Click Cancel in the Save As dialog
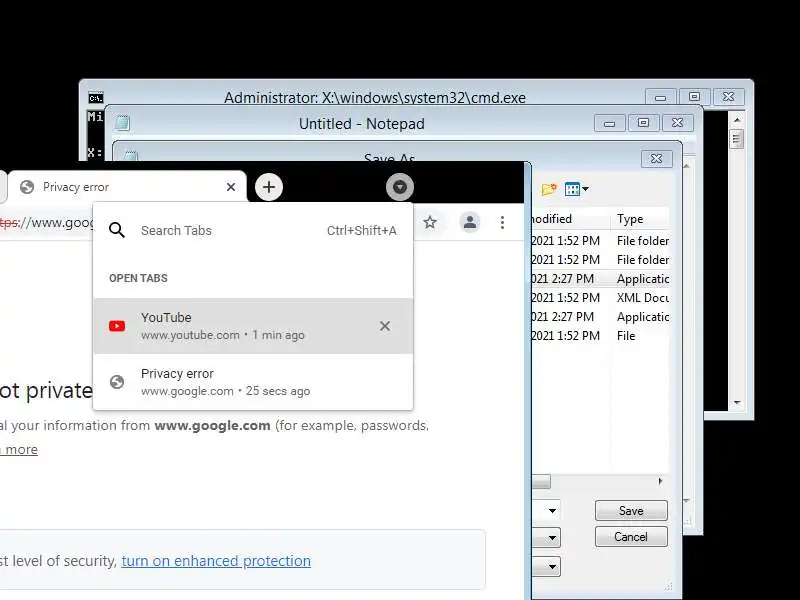 (x=631, y=537)
